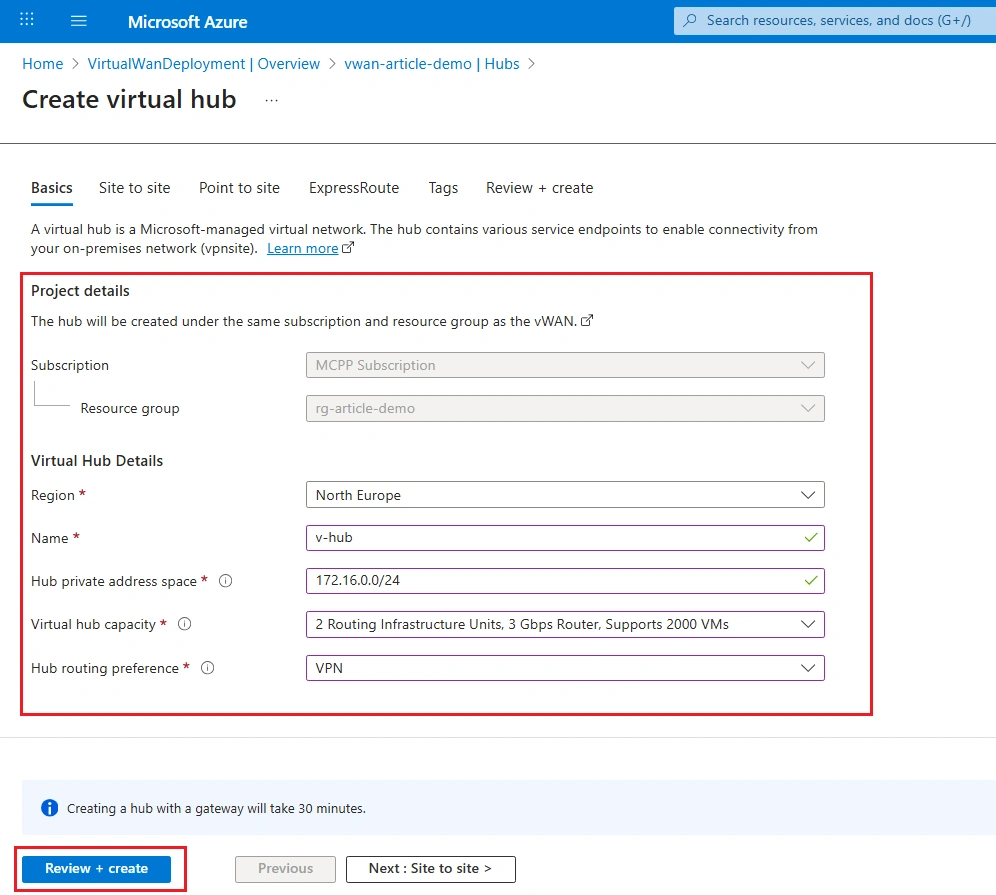
Task: Click the Project details heading
Action: [80, 291]
